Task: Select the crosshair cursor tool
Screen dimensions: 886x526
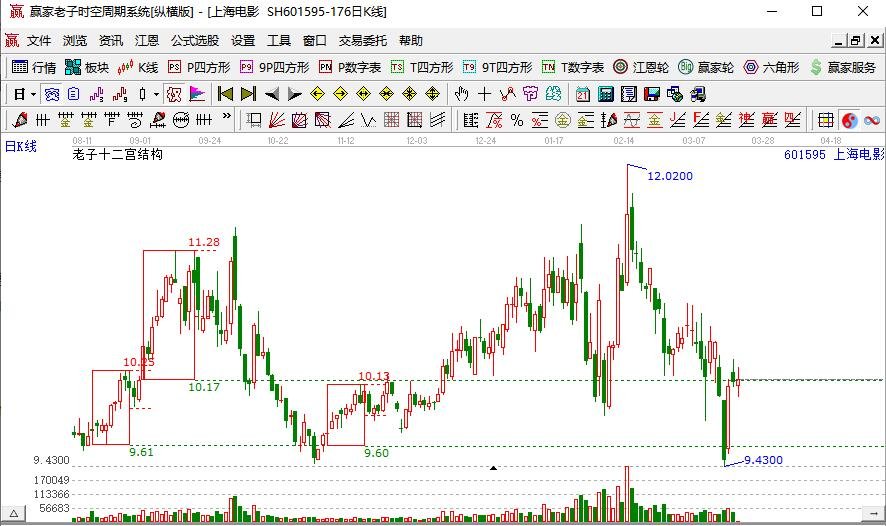Action: [484, 94]
